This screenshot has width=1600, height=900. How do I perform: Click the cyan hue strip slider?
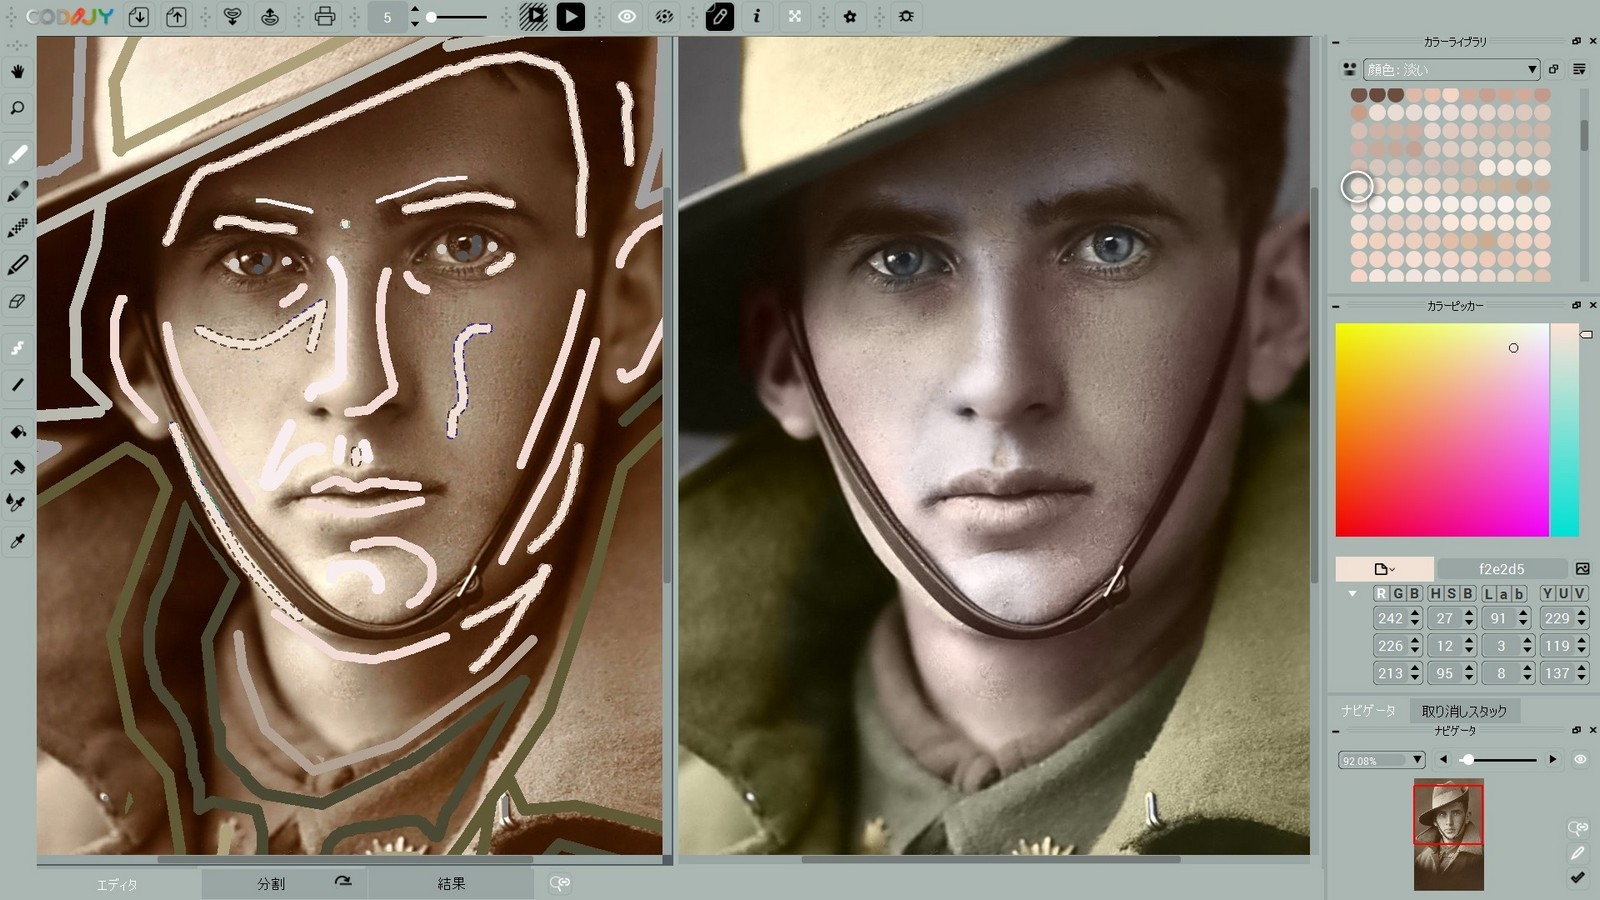pyautogui.click(x=1565, y=430)
